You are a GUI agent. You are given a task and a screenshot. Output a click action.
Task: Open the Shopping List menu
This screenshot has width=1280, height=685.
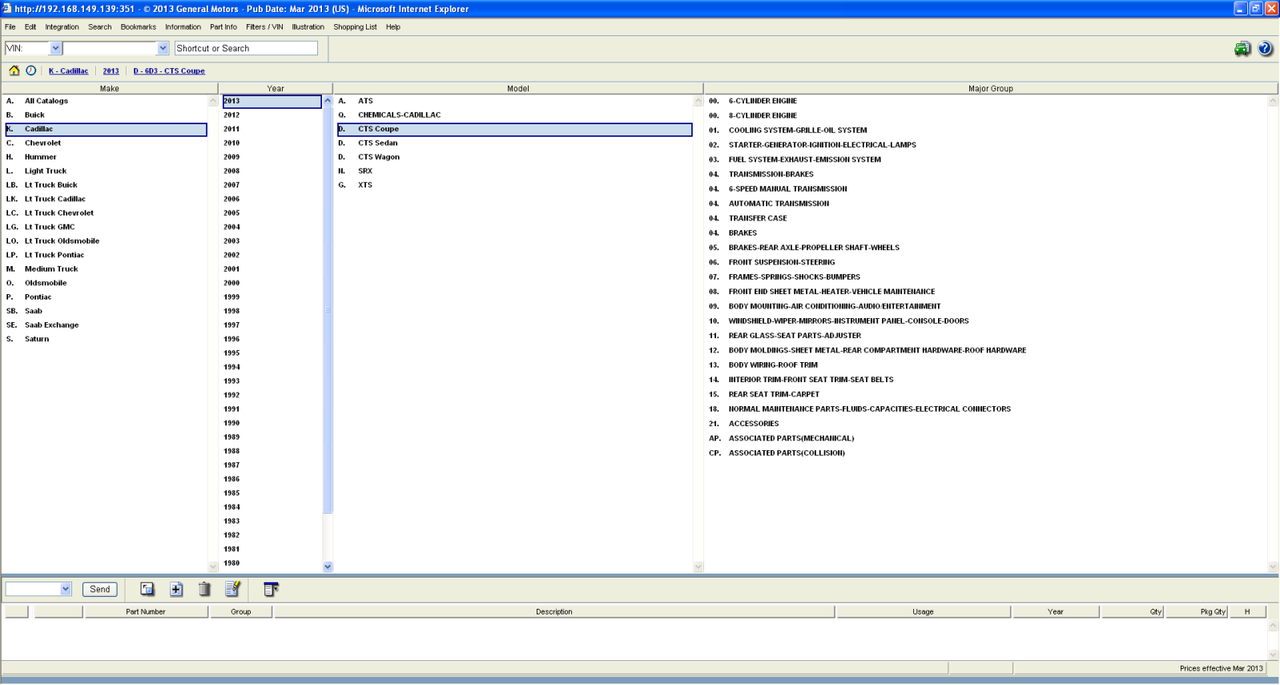pos(355,27)
